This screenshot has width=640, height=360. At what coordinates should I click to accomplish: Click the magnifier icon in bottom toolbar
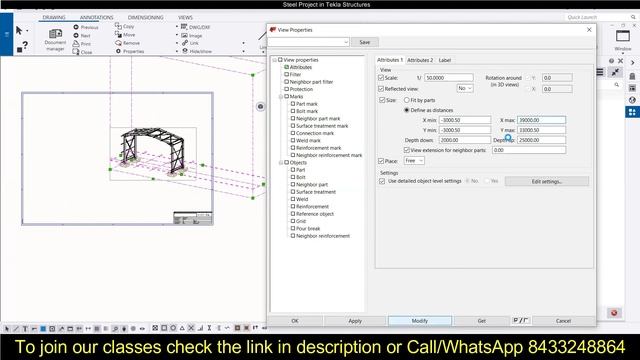pyautogui.click(x=115, y=328)
